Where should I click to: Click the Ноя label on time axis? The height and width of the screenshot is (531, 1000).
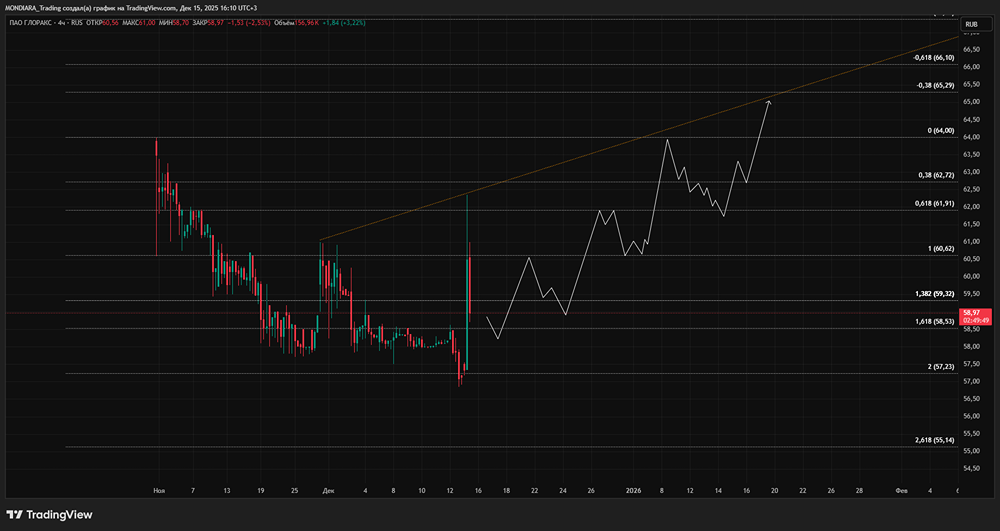click(159, 491)
